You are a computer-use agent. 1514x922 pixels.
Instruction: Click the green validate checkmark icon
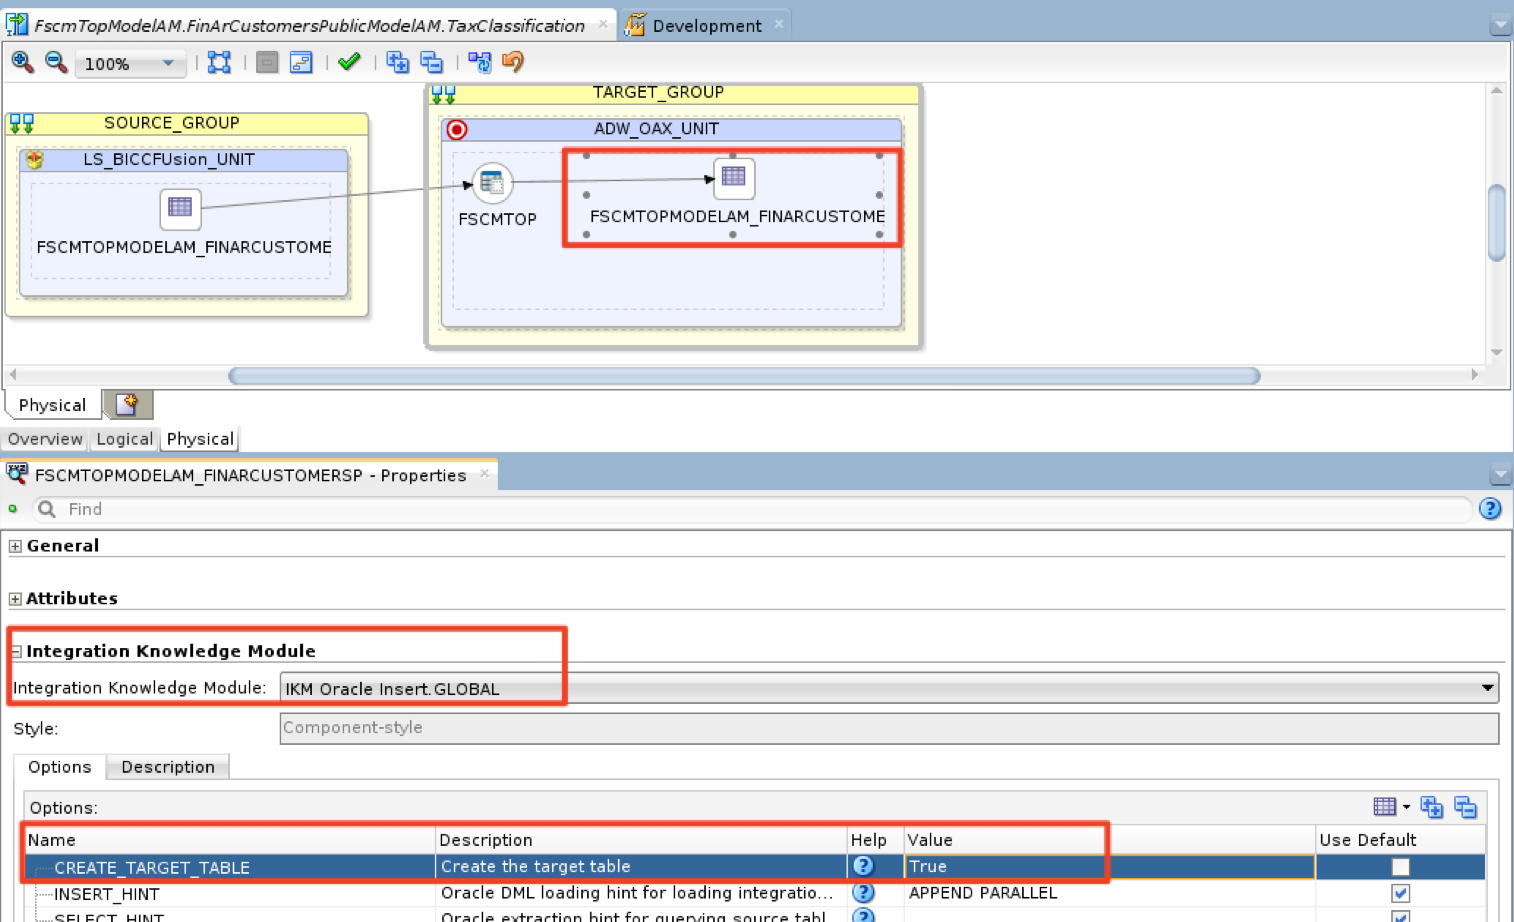[x=349, y=62]
